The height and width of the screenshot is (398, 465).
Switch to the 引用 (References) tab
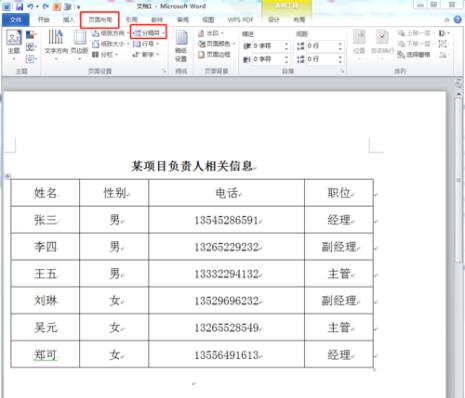pos(131,20)
